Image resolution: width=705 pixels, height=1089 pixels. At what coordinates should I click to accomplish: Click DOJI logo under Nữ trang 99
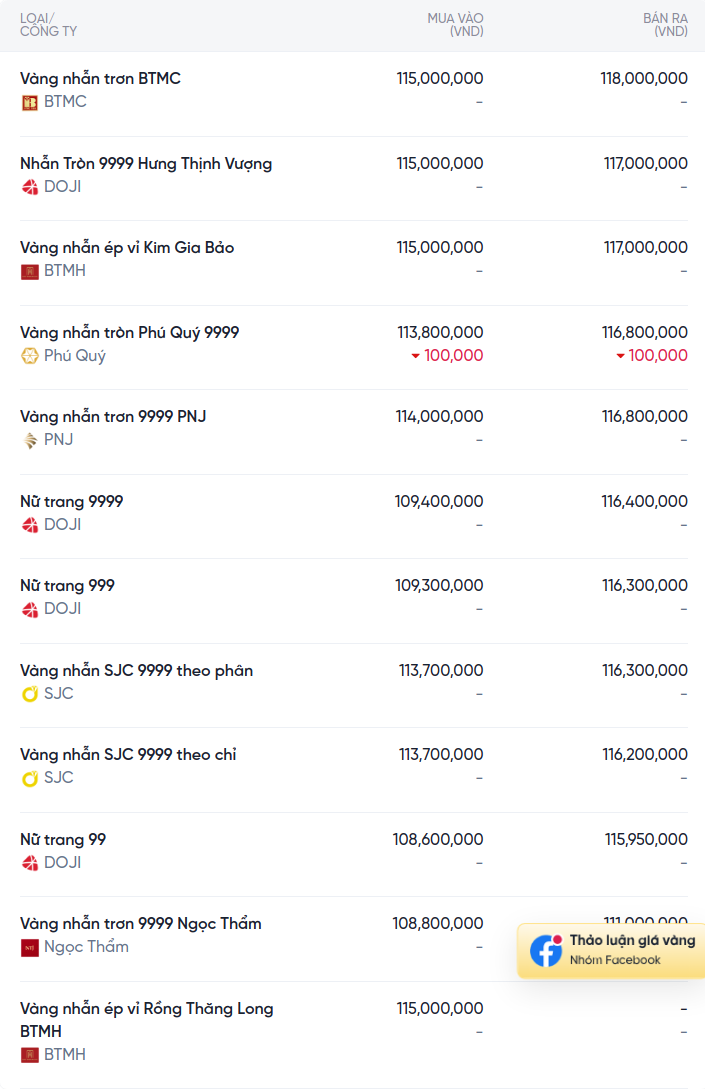pyautogui.click(x=29, y=863)
